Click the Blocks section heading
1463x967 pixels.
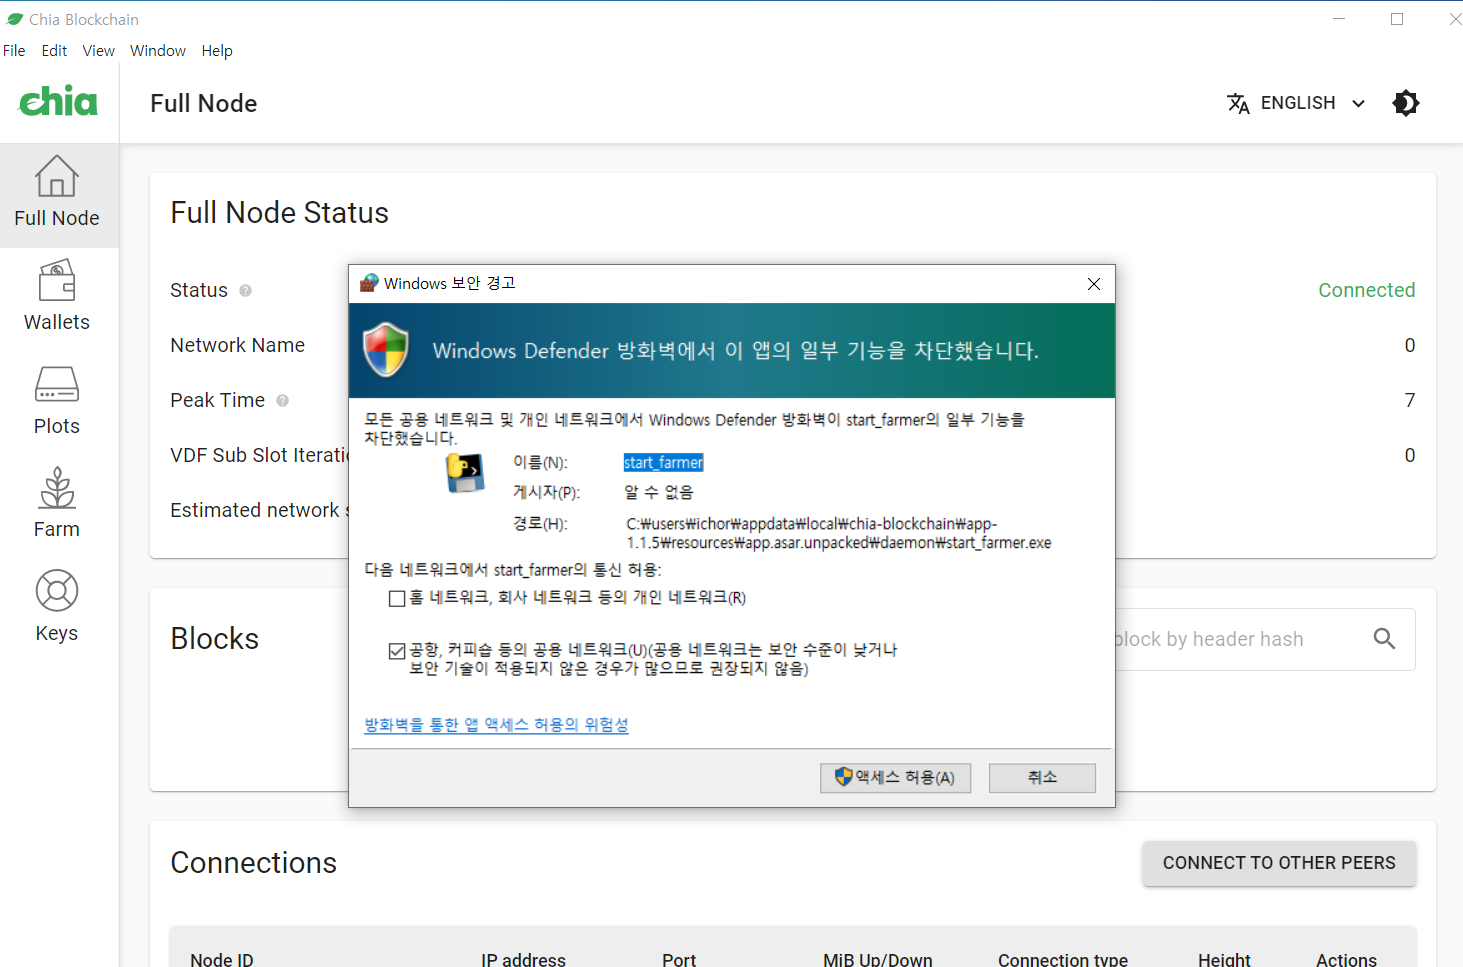(x=214, y=639)
